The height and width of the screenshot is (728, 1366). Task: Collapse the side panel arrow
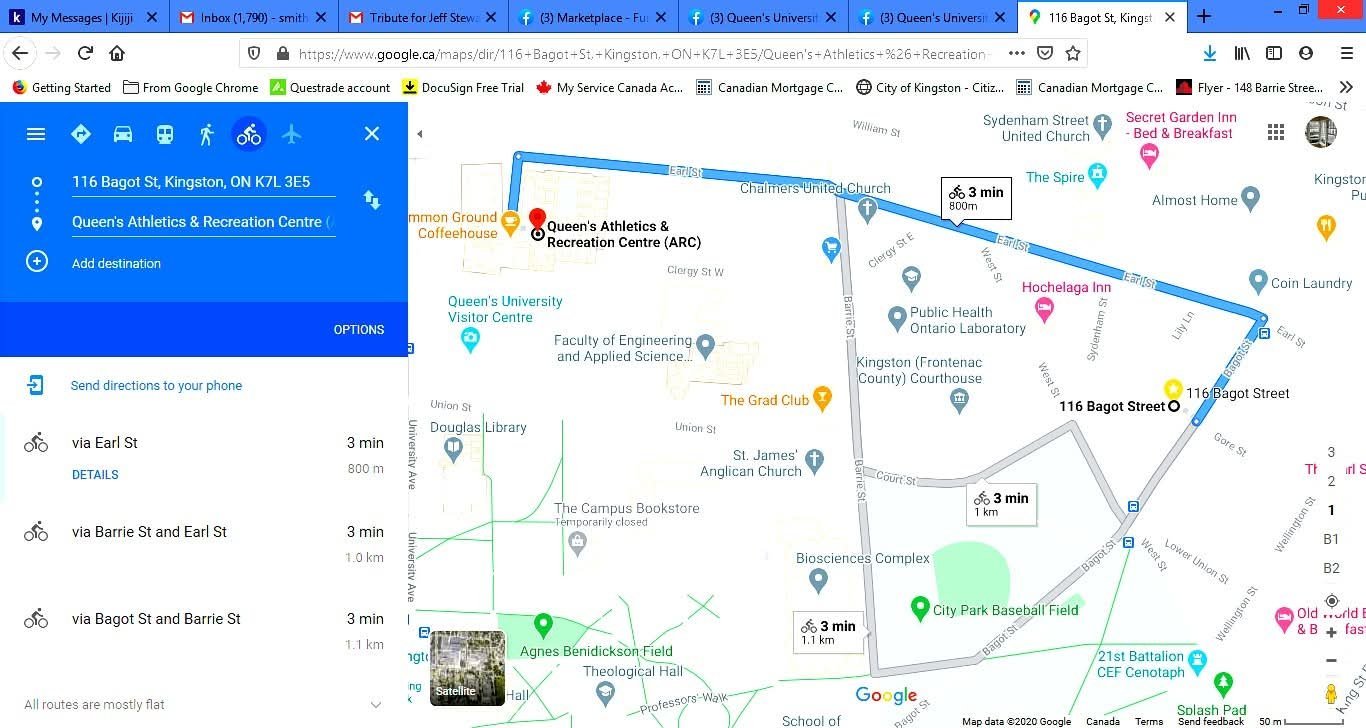click(419, 134)
